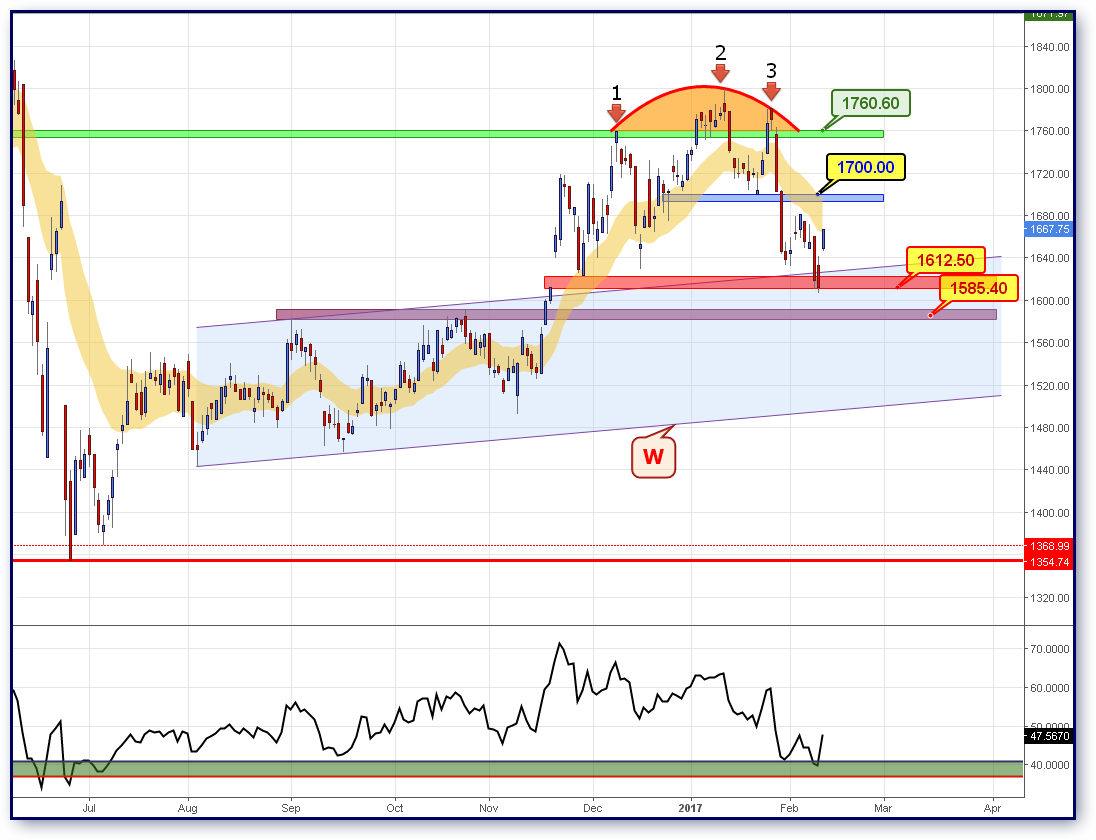
Task: Click the red arrow under peak number 3
Action: (771, 90)
